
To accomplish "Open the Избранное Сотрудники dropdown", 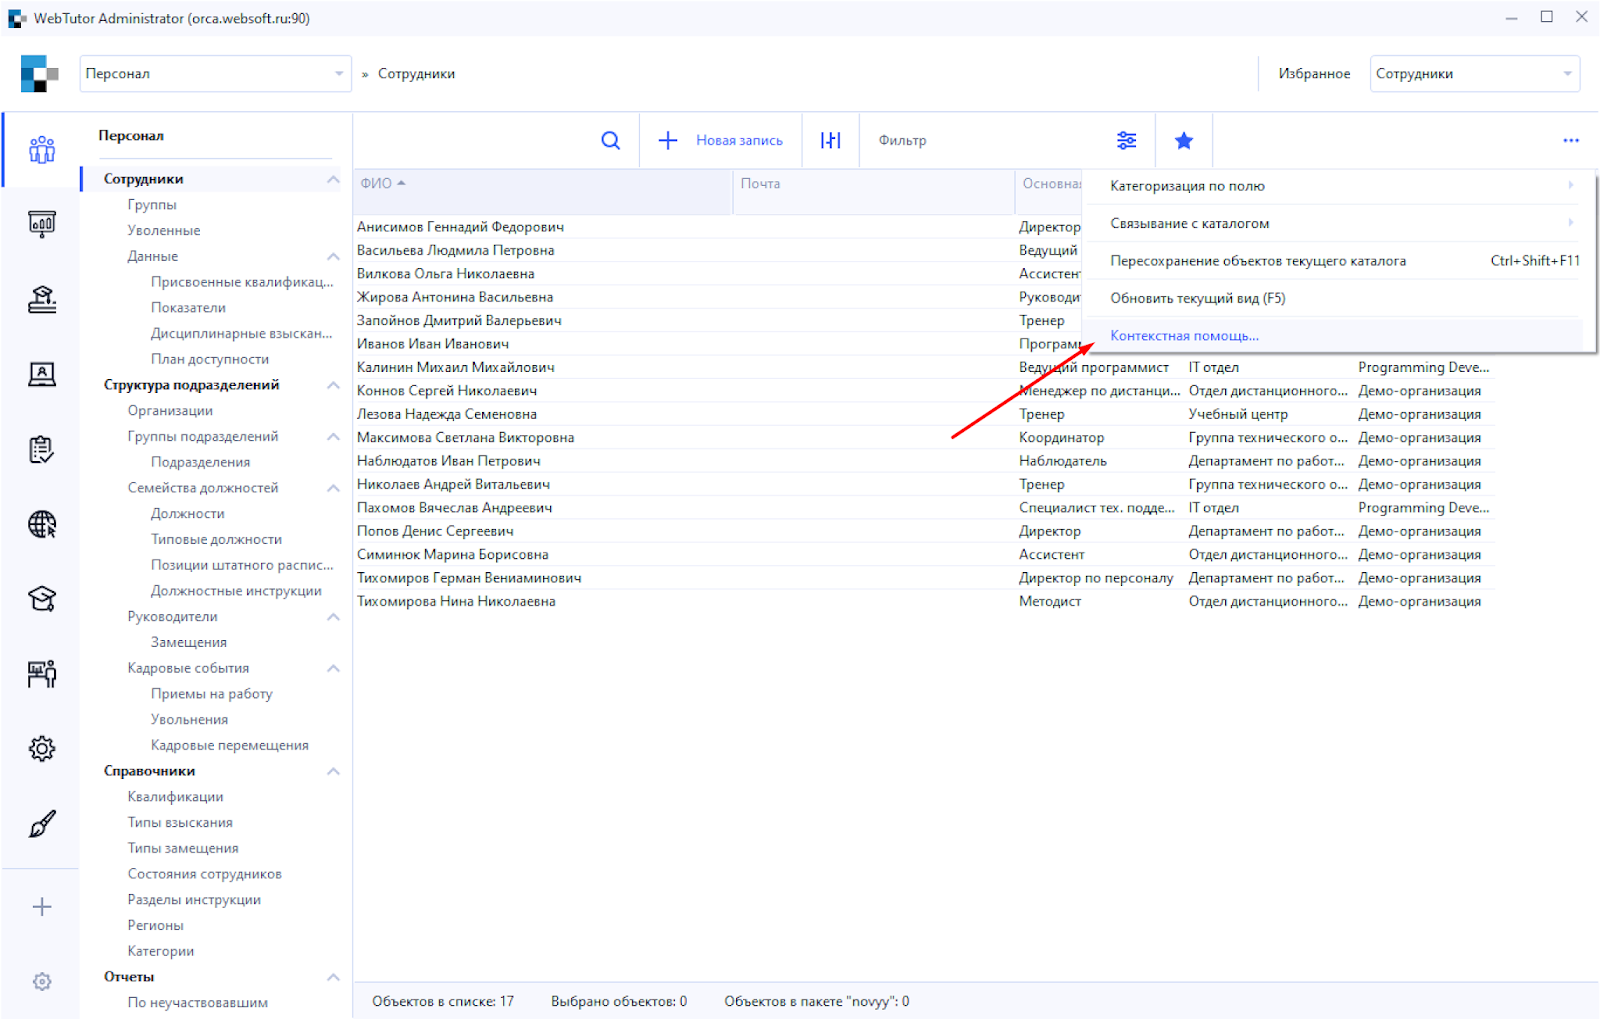I will pos(1474,74).
